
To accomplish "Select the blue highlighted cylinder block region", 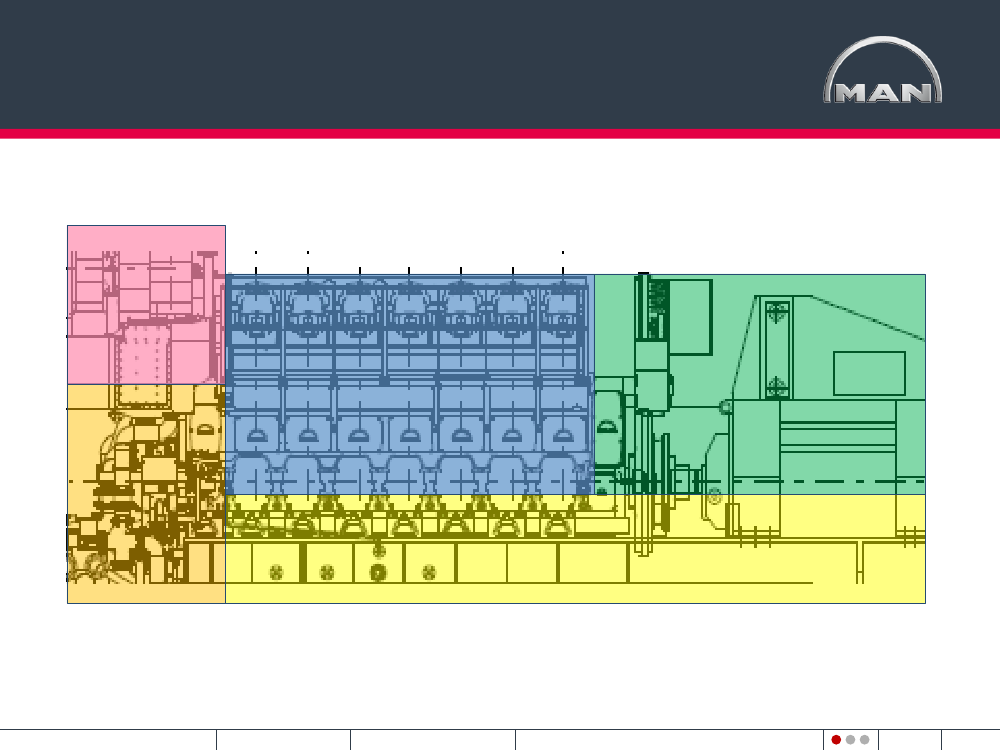I will [x=410, y=385].
